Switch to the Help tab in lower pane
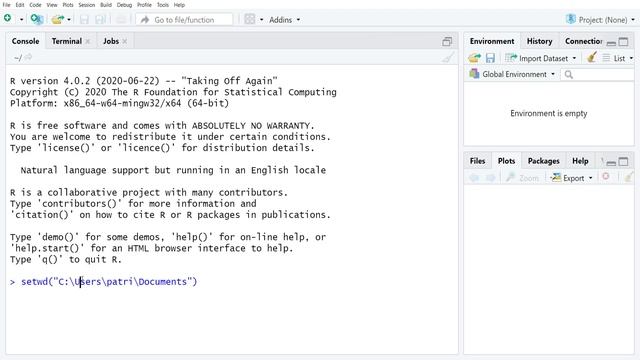The width and height of the screenshot is (640, 360). tap(580, 161)
